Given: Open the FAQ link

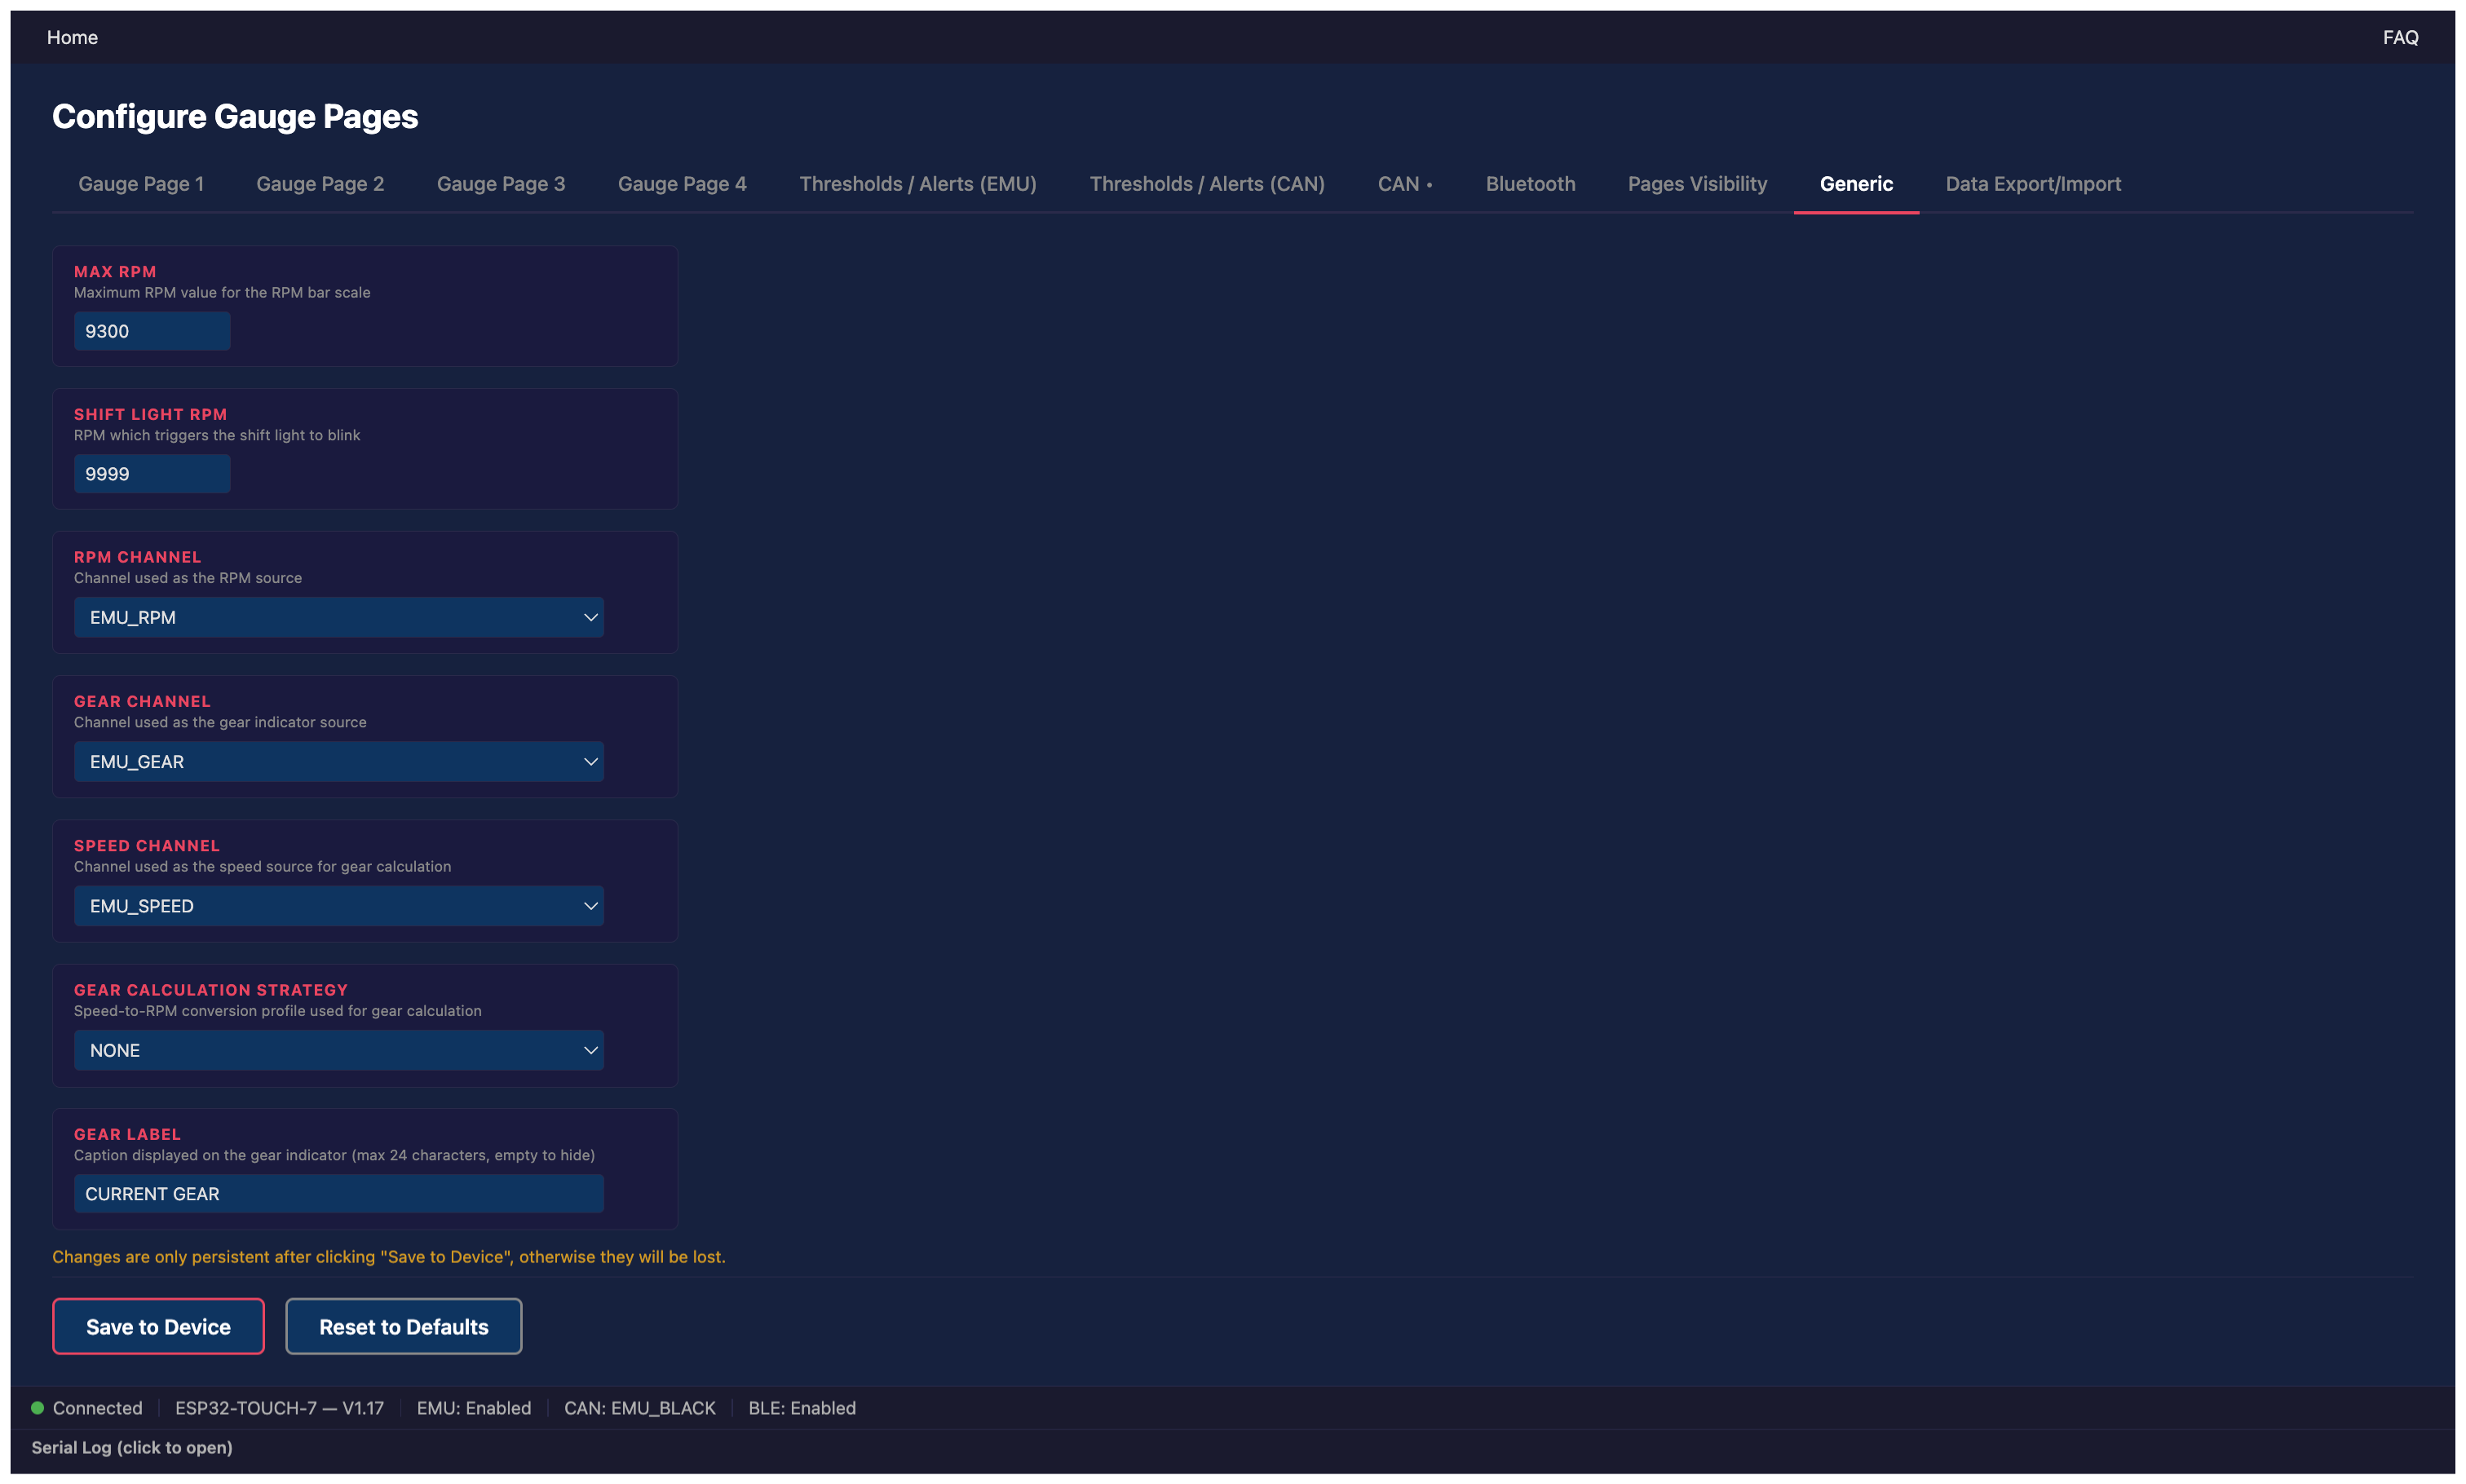Looking at the screenshot, I should click(2400, 37).
